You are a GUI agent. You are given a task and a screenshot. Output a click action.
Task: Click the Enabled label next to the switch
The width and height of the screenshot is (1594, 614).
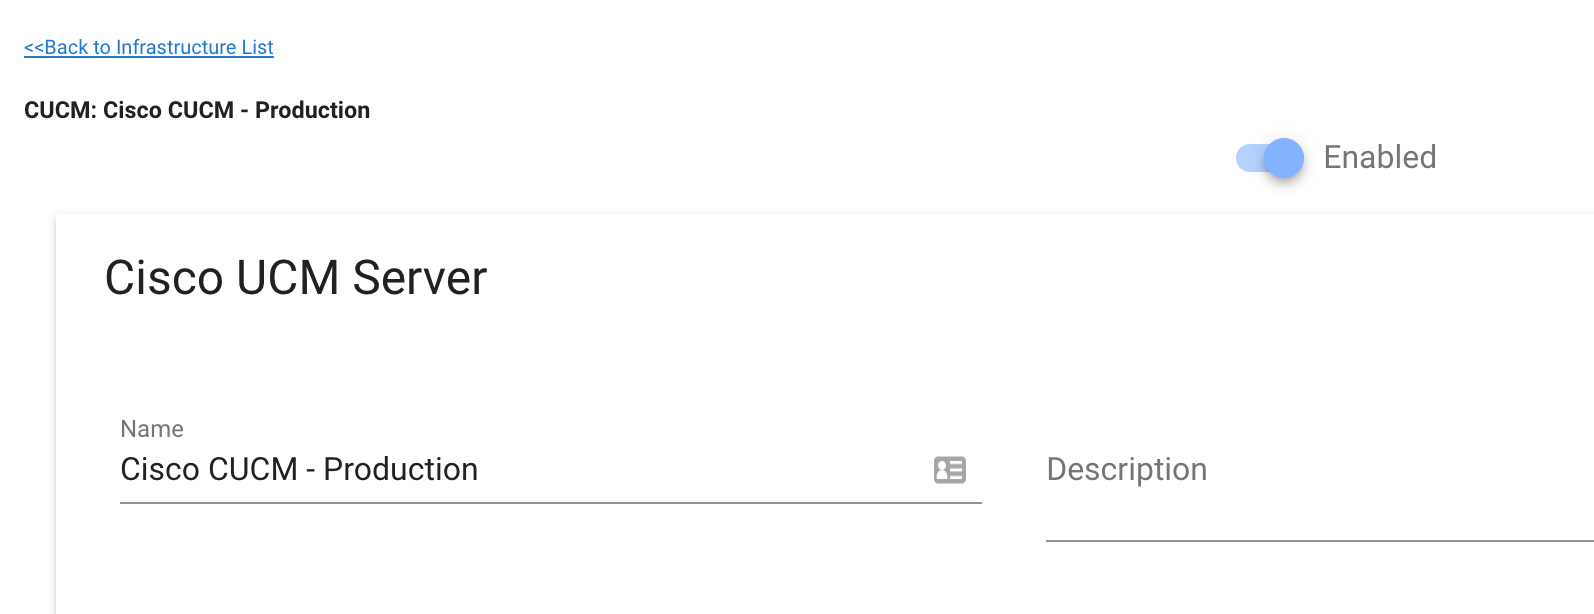1379,157
